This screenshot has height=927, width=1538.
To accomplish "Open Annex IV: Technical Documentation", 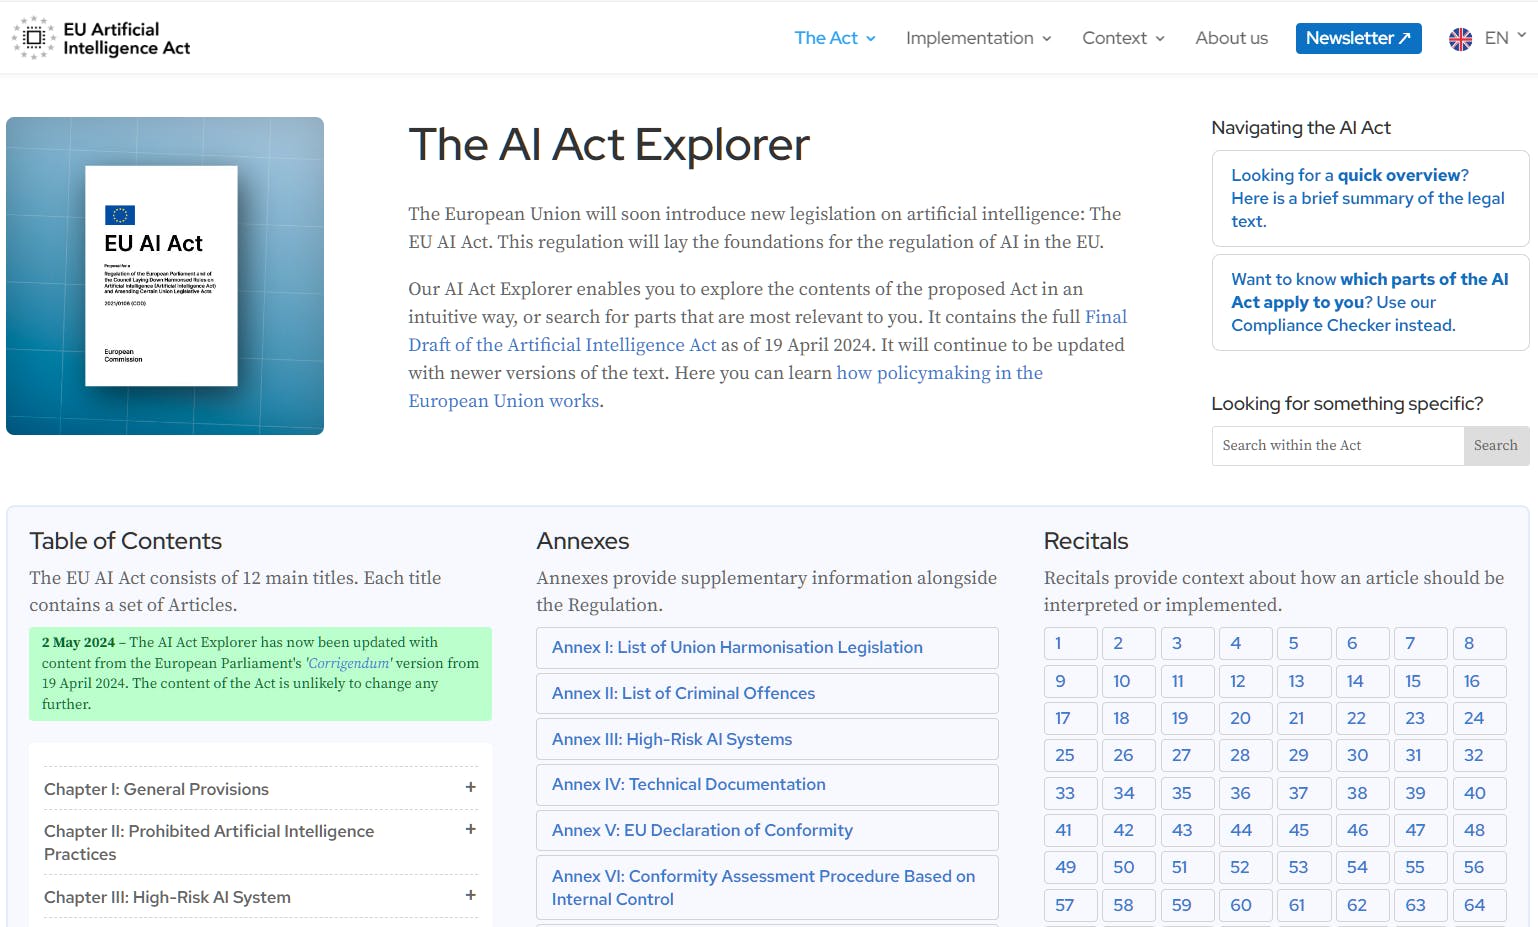I will pos(767,785).
